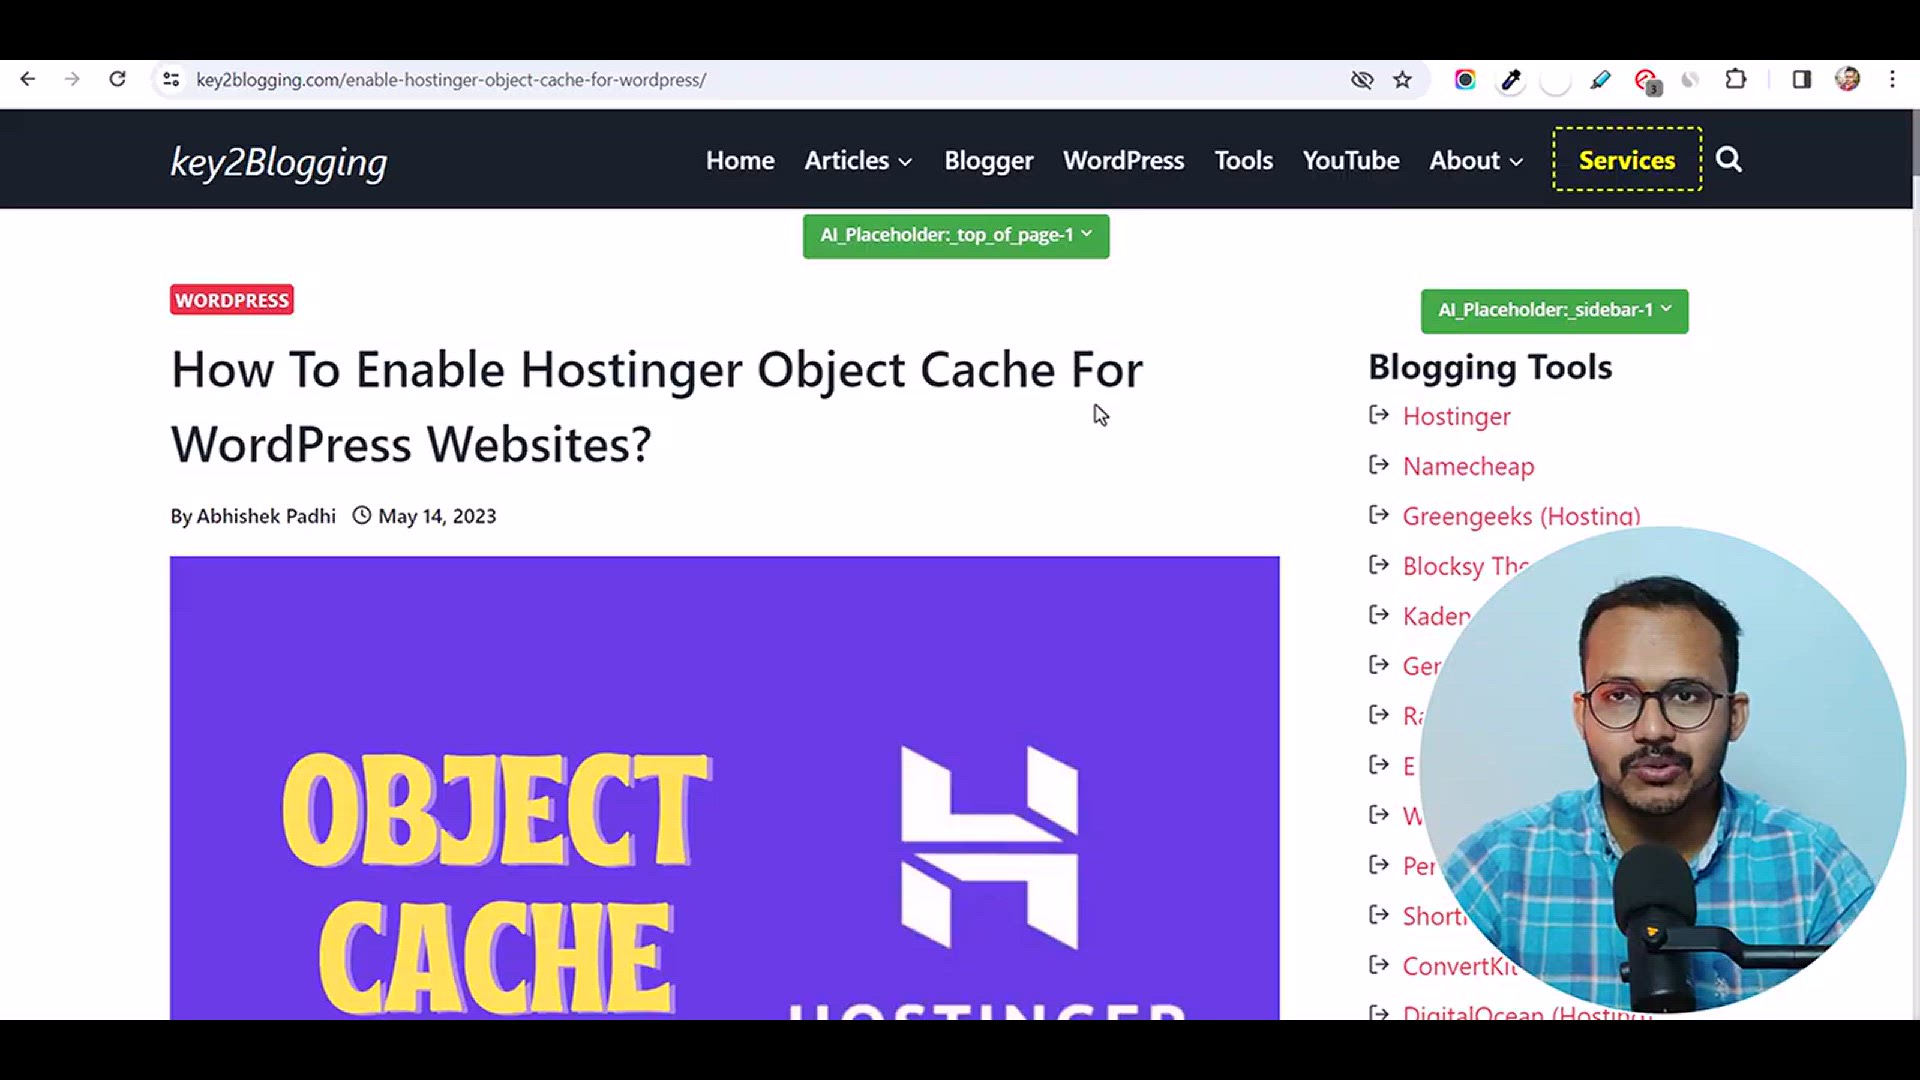Open the circular colorful extension icon
The width and height of the screenshot is (1920, 1080).
click(1465, 79)
